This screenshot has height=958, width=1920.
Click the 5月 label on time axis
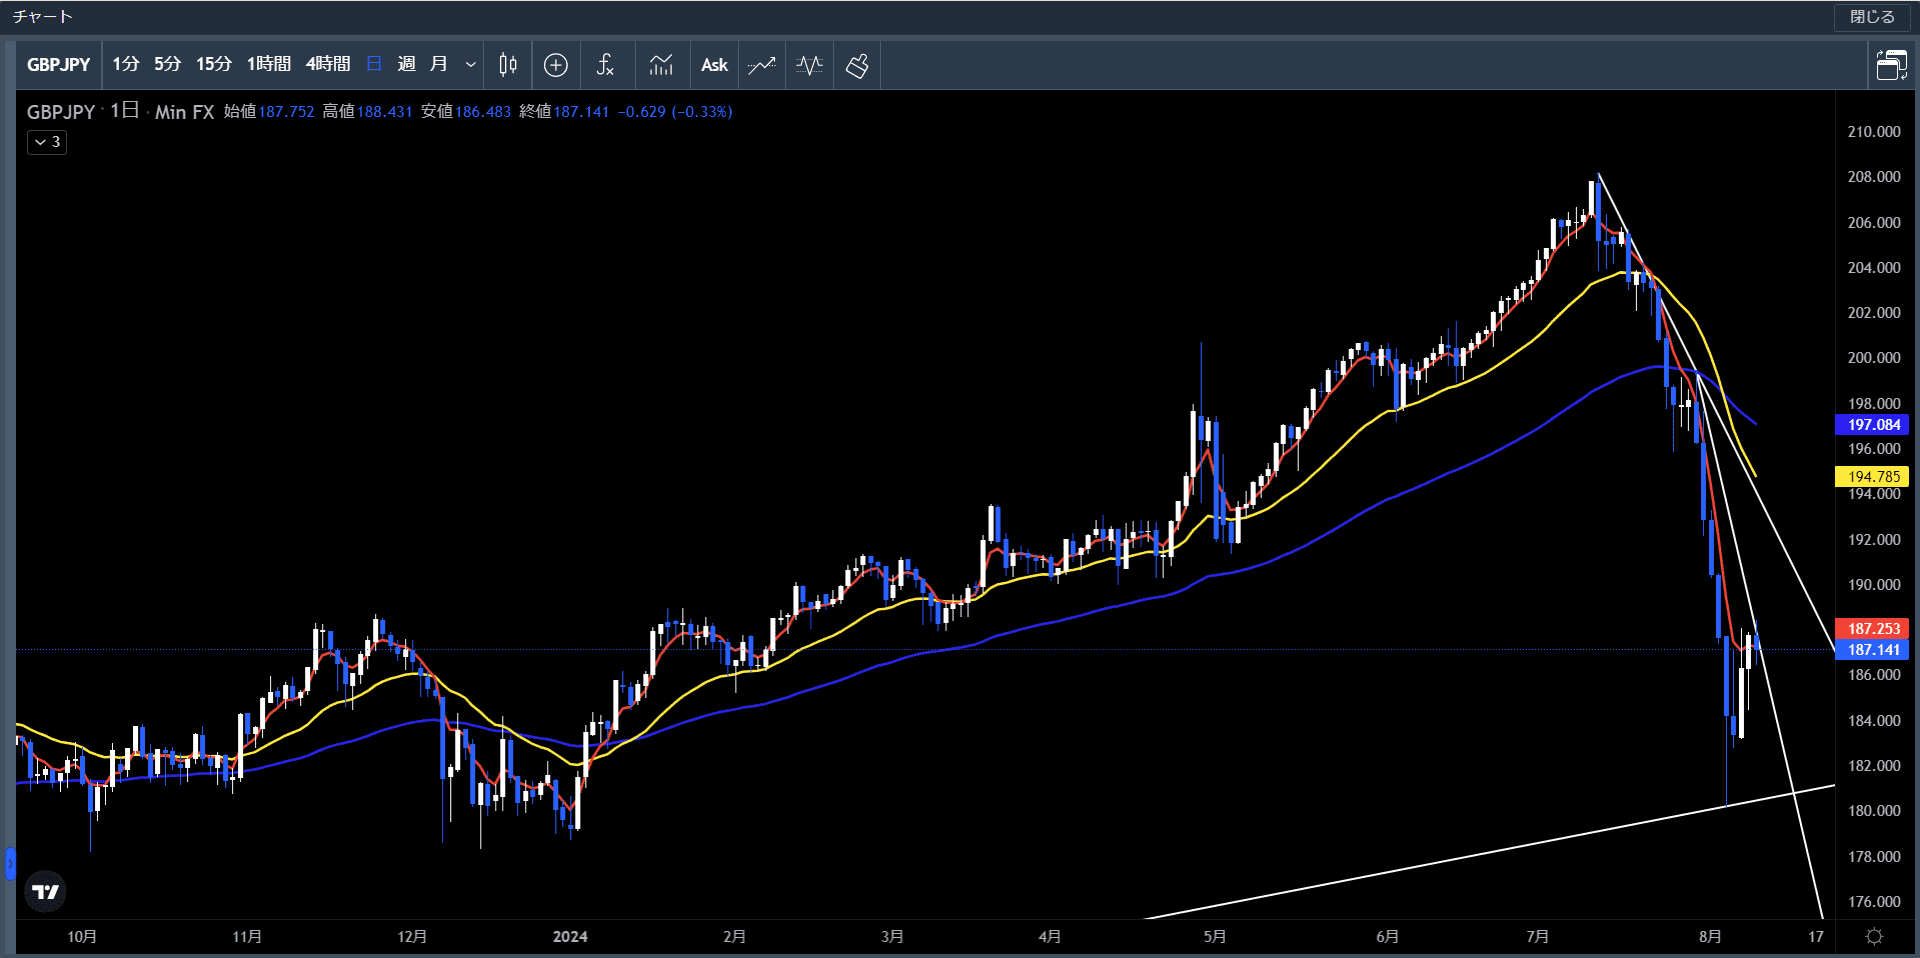coord(1214,937)
